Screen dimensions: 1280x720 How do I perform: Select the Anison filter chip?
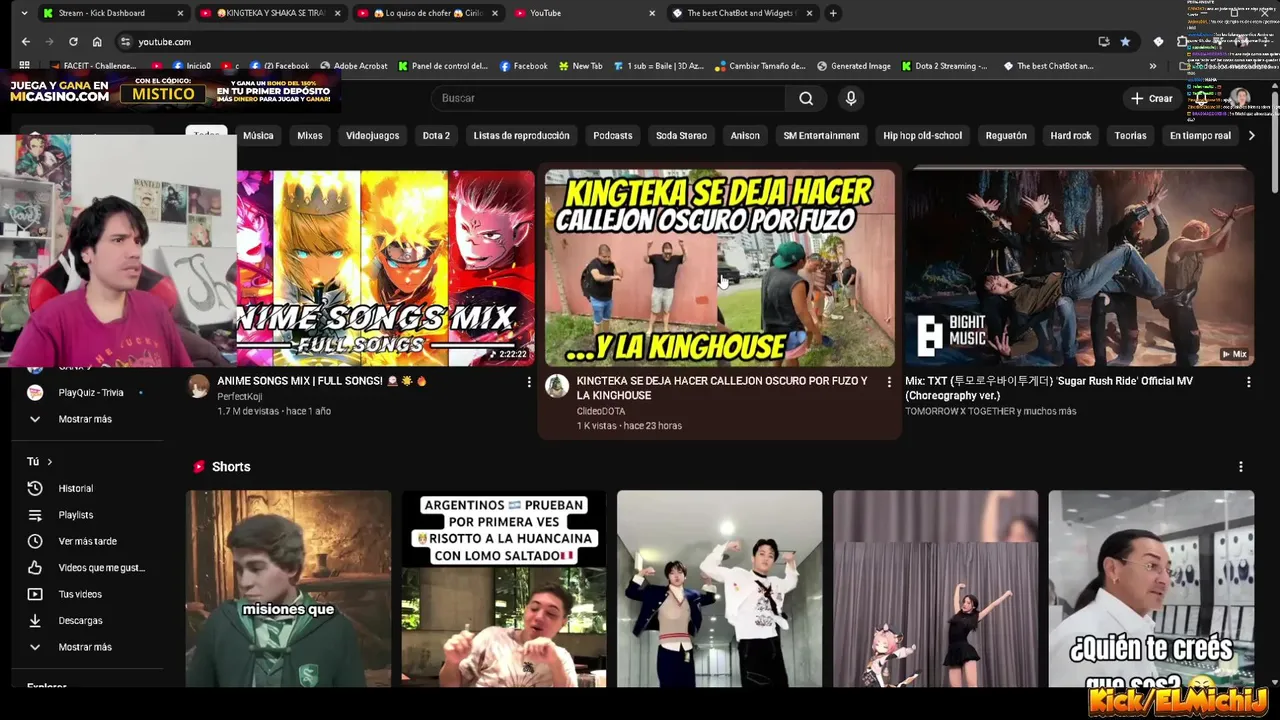(745, 135)
